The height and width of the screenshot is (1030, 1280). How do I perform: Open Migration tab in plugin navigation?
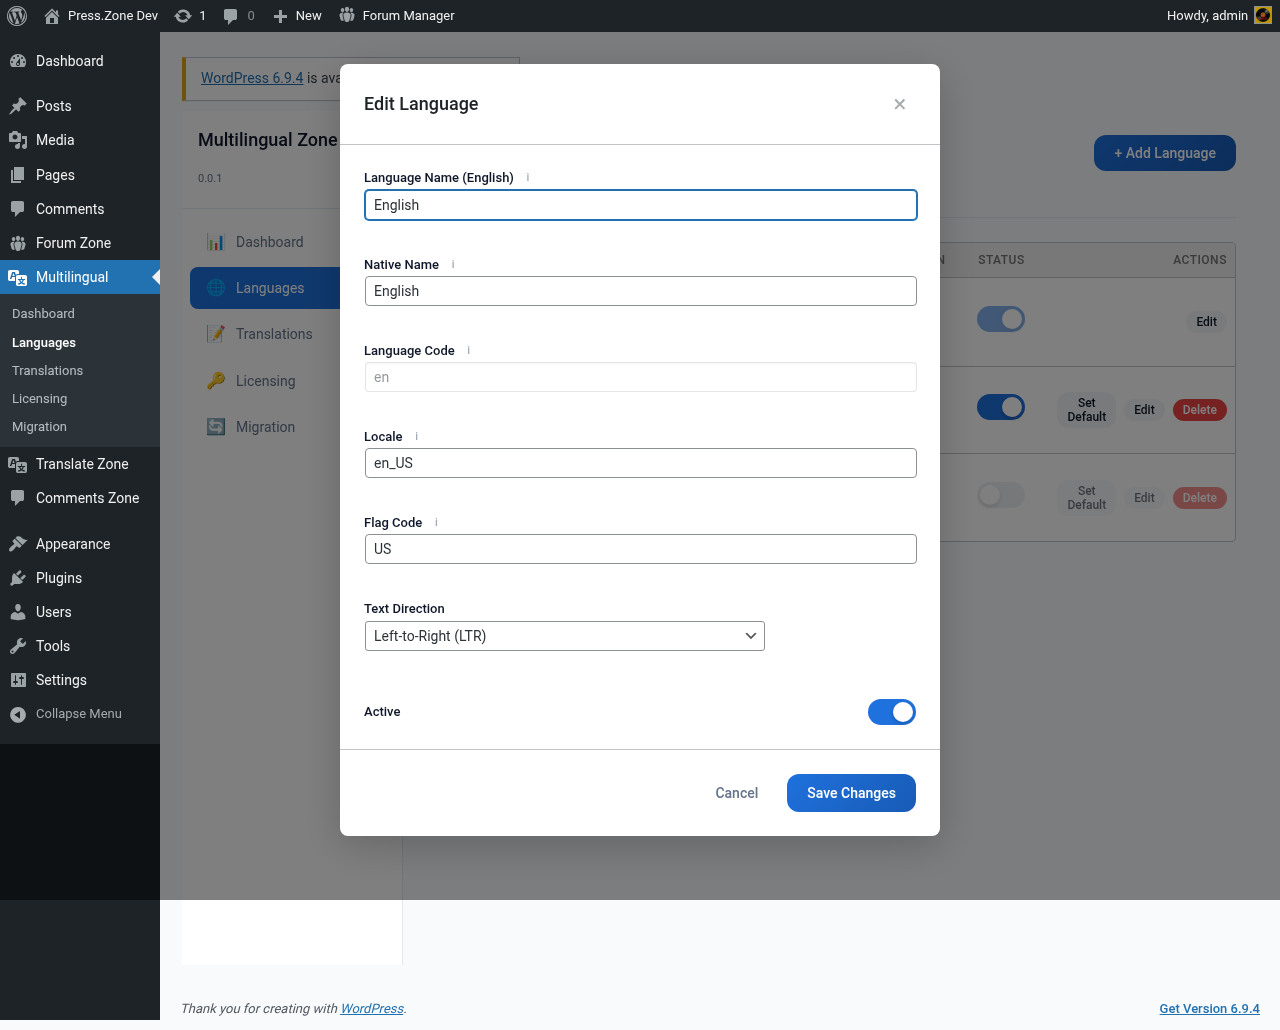click(265, 427)
